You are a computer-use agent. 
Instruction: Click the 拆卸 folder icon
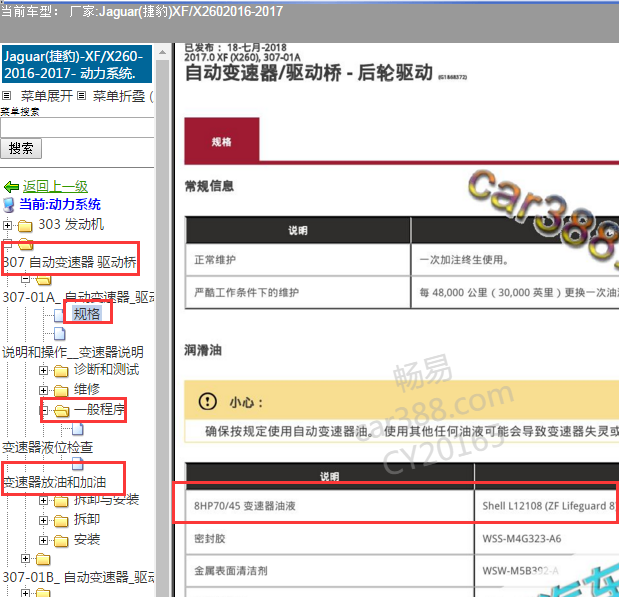click(x=61, y=521)
